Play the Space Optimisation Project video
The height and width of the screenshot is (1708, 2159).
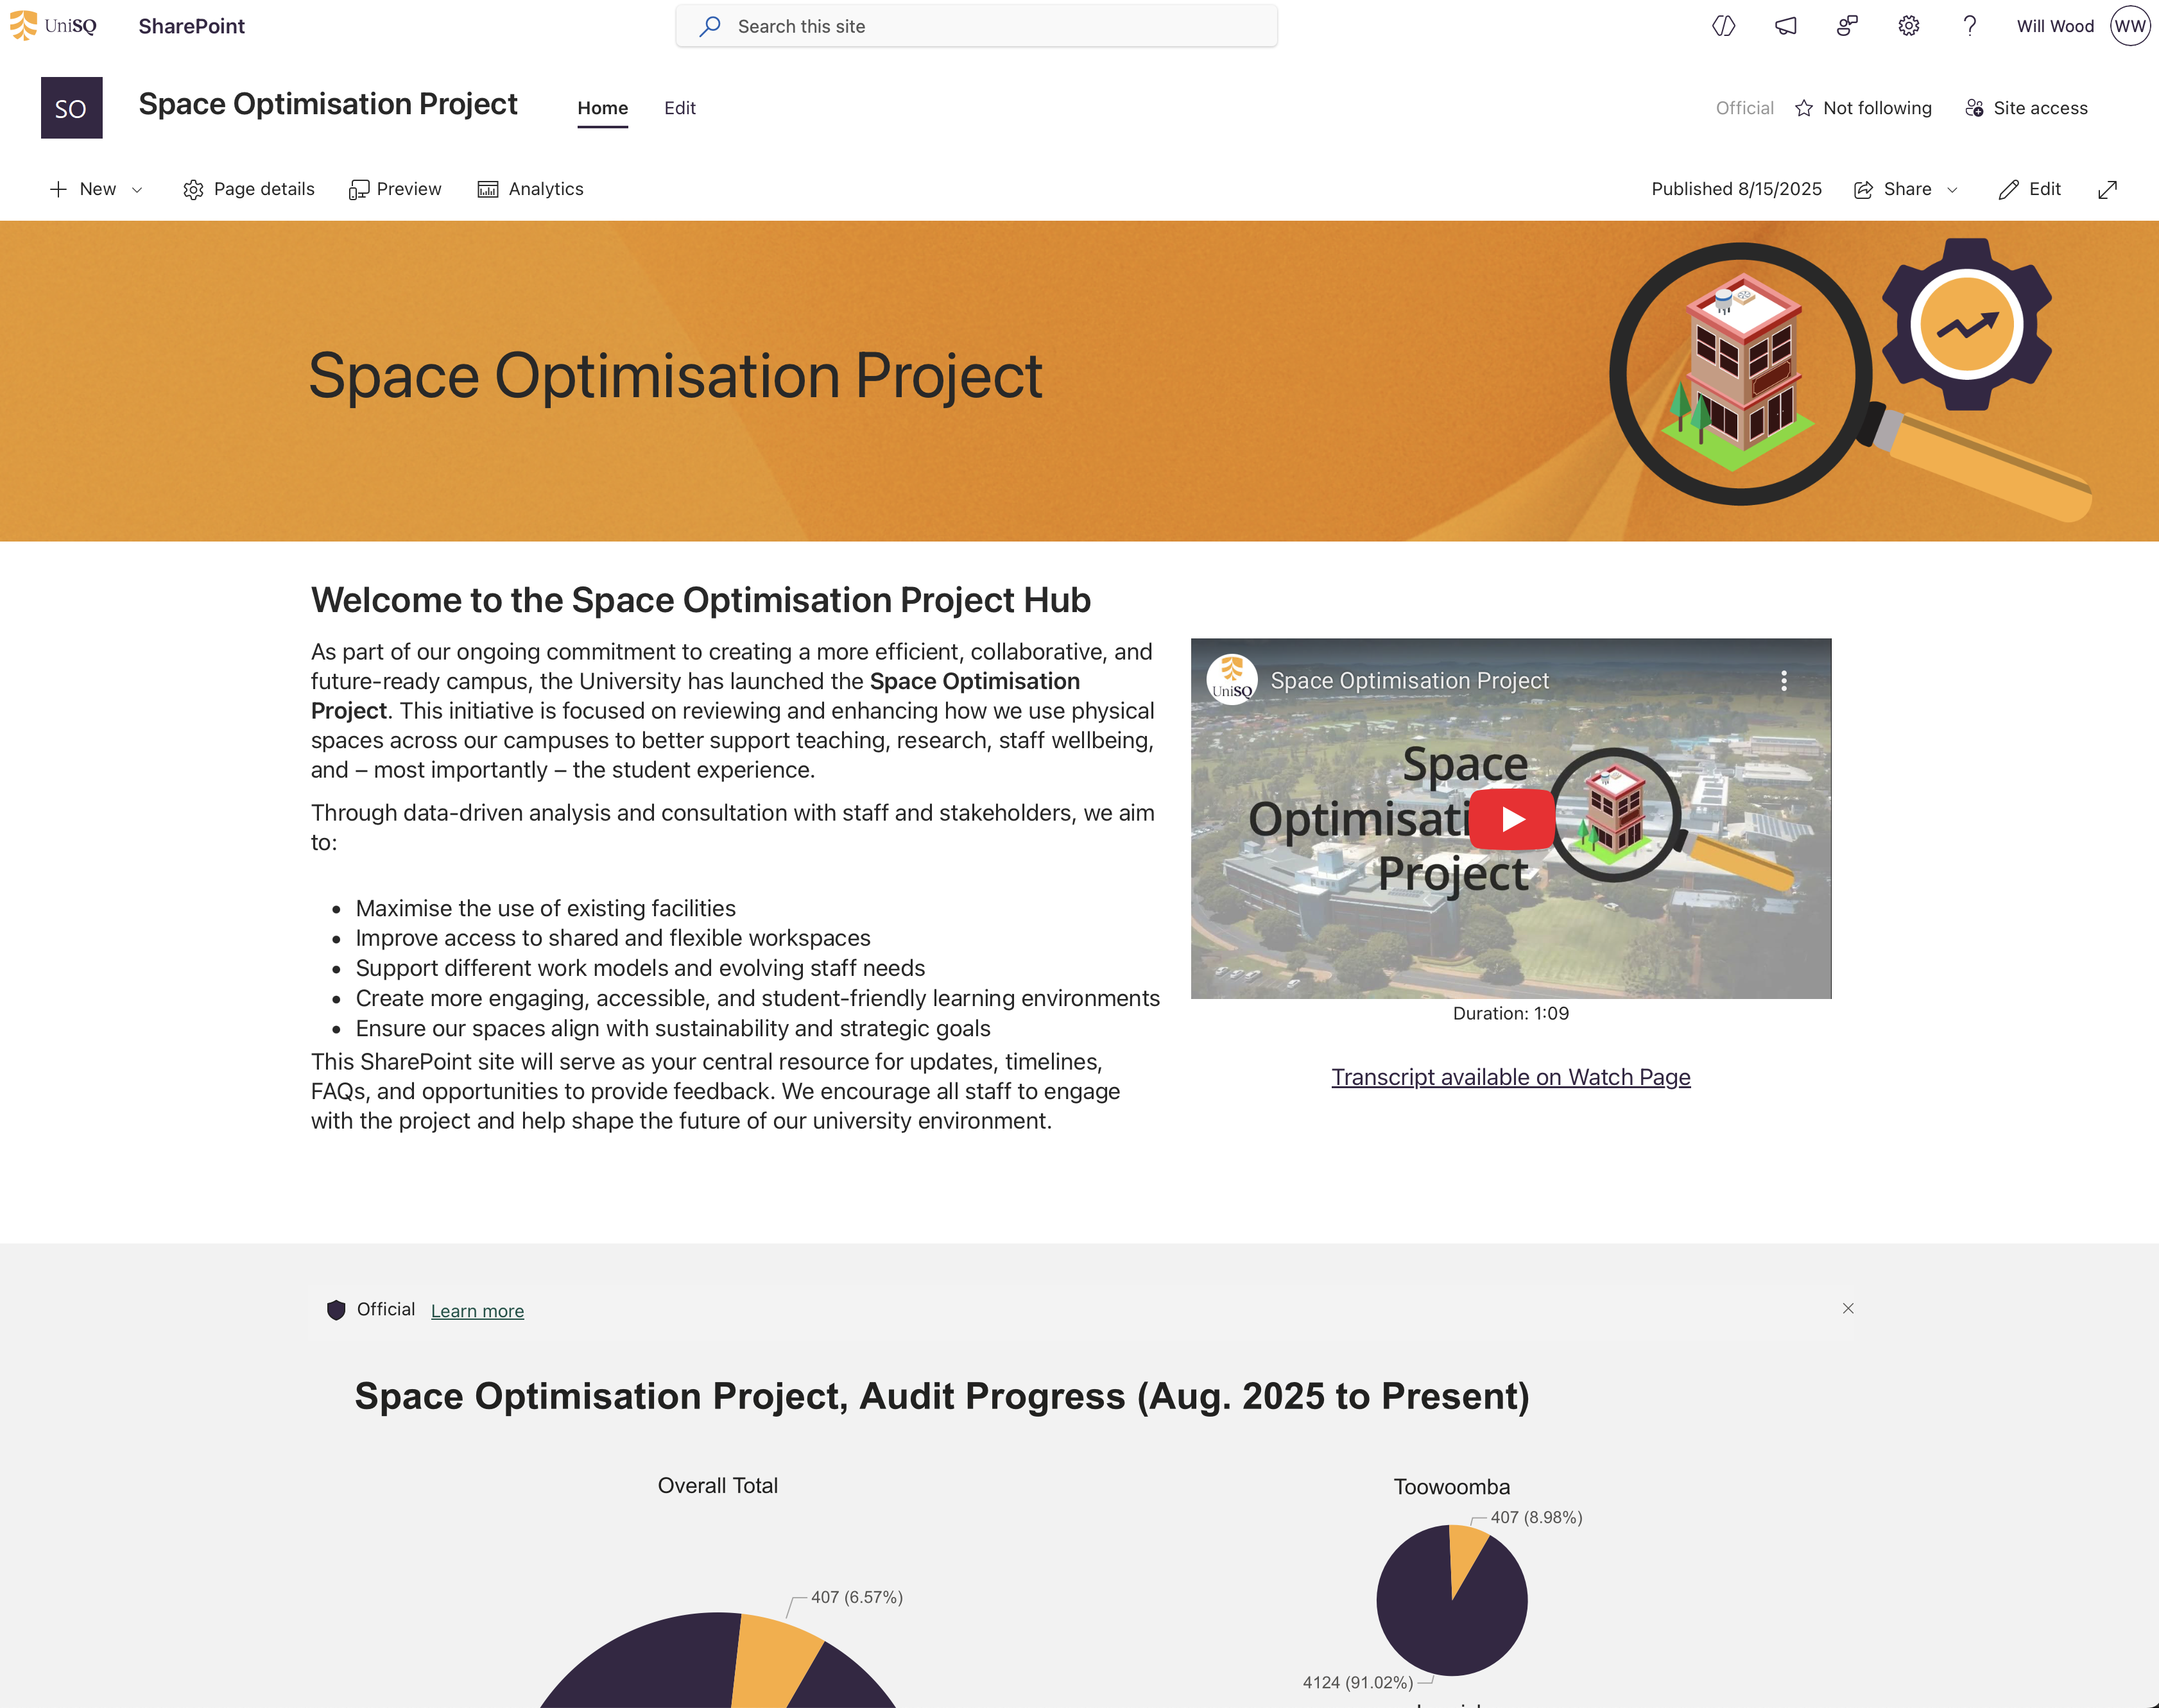coord(1511,819)
